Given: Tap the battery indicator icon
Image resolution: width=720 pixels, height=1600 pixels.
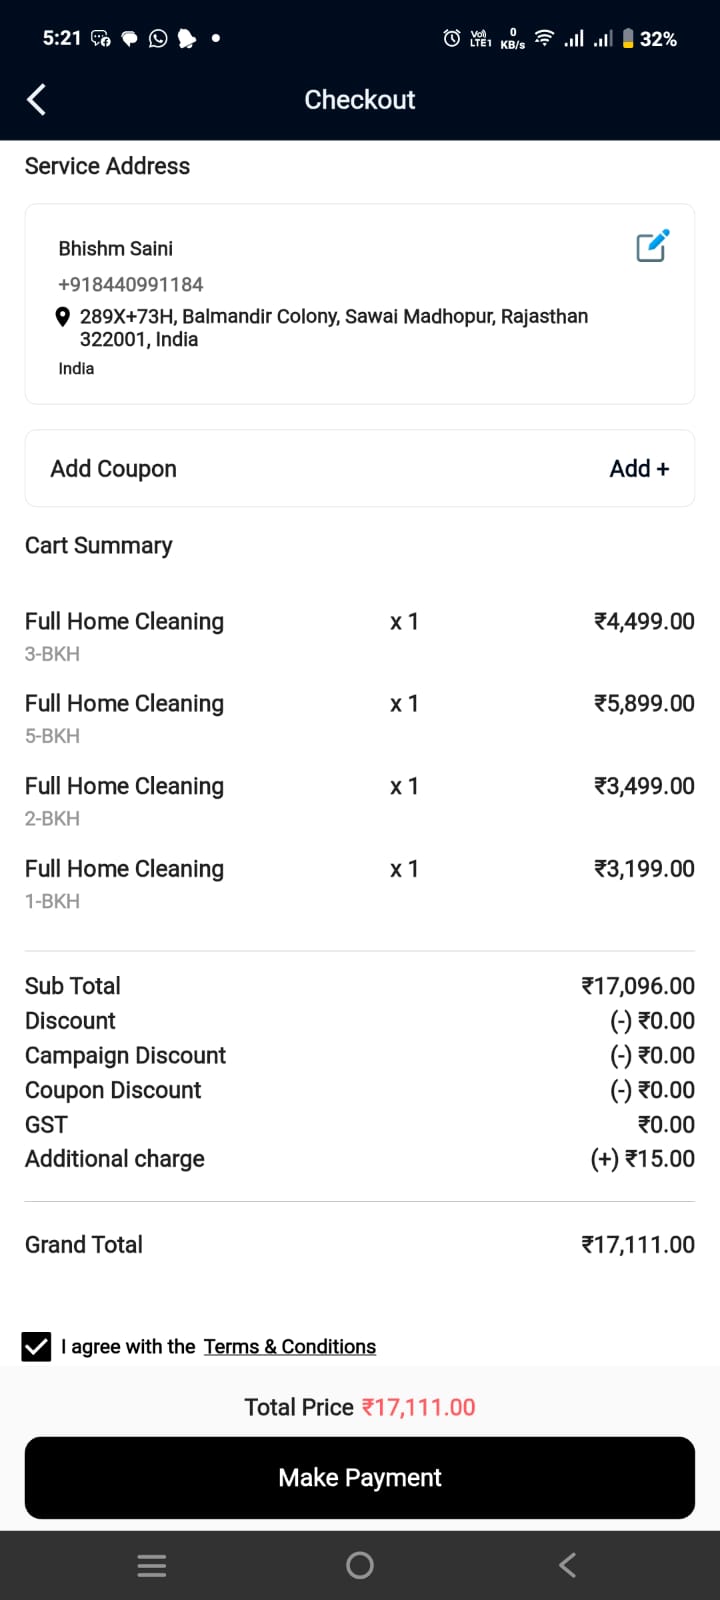Looking at the screenshot, I should tap(628, 39).
